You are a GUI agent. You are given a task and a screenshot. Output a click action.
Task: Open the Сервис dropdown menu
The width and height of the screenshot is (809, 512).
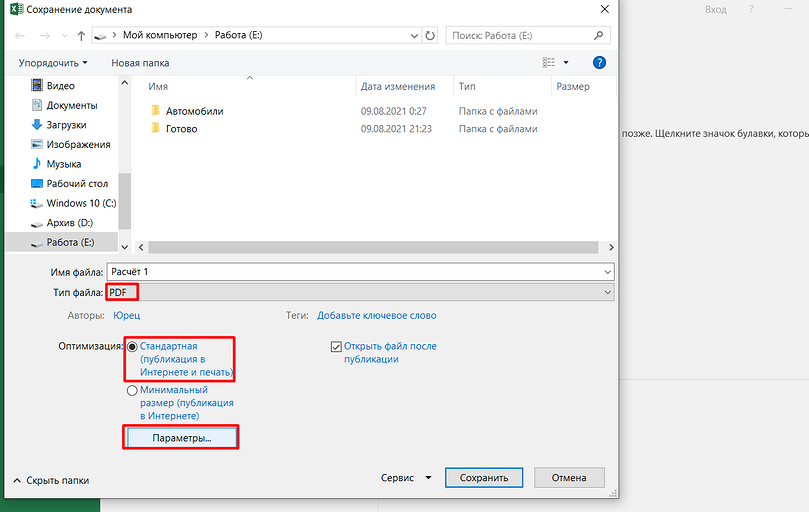coord(406,478)
